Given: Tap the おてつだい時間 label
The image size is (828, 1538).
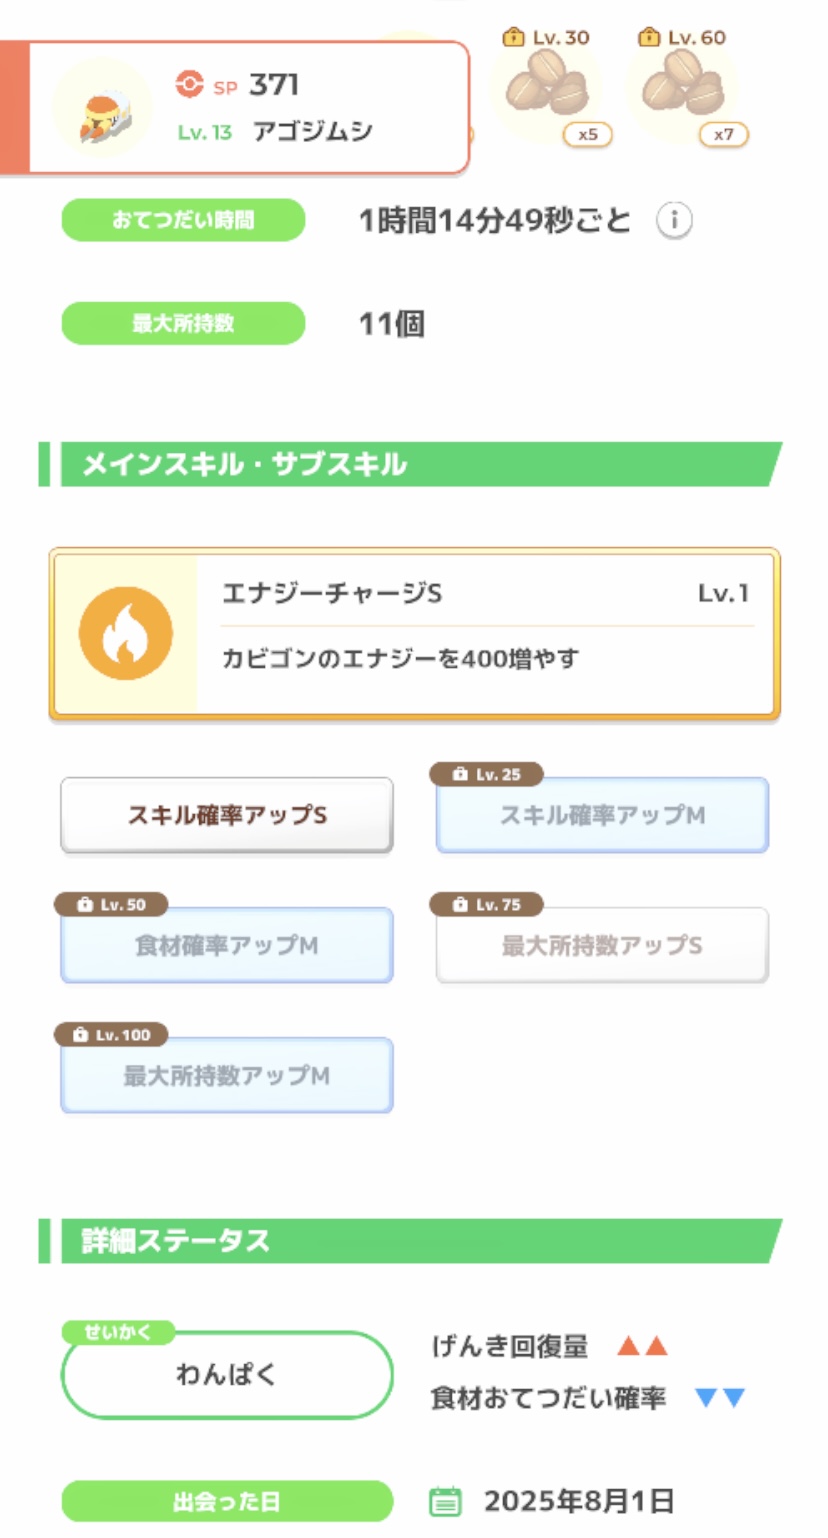Looking at the screenshot, I should click(x=183, y=220).
